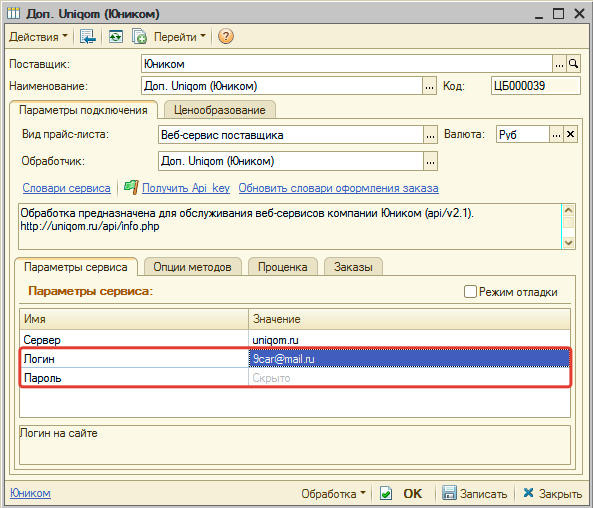Screen dimensions: 593x508
Task: Open help with the question mark icon
Action: (x=226, y=37)
